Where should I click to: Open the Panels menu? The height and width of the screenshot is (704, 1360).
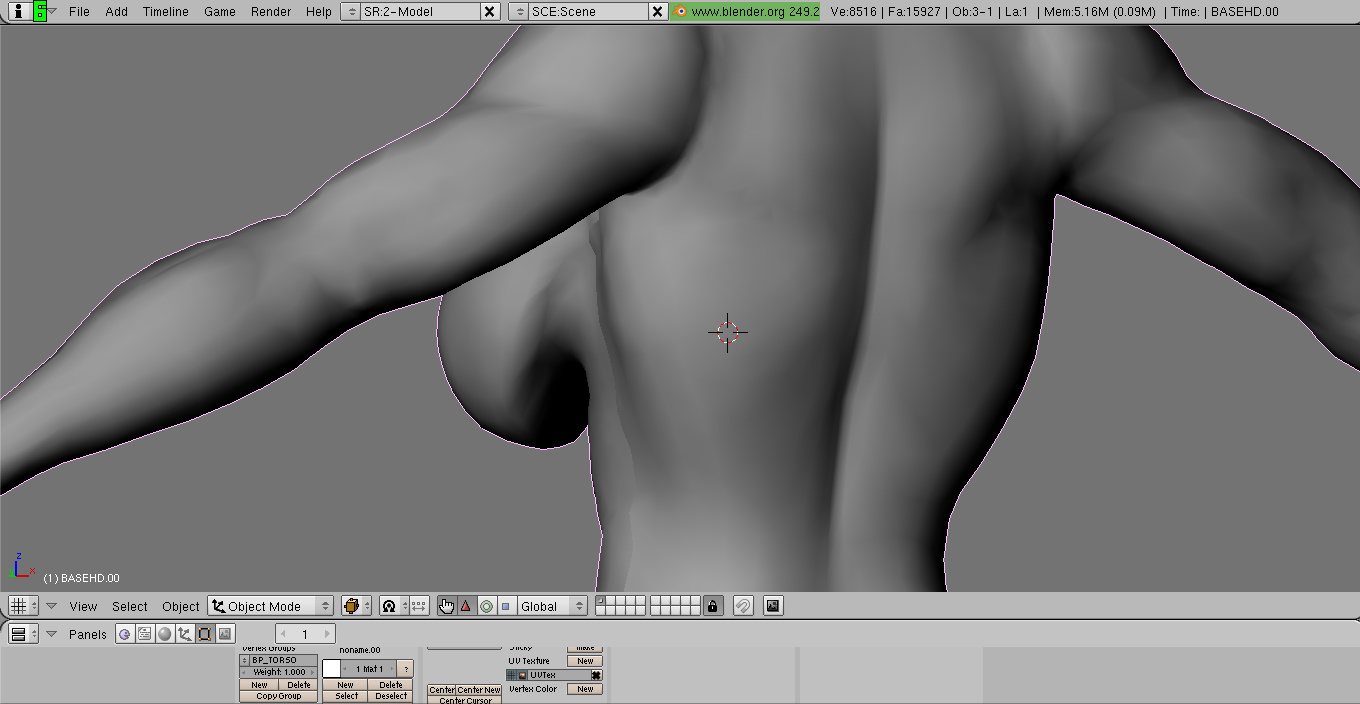click(88, 634)
